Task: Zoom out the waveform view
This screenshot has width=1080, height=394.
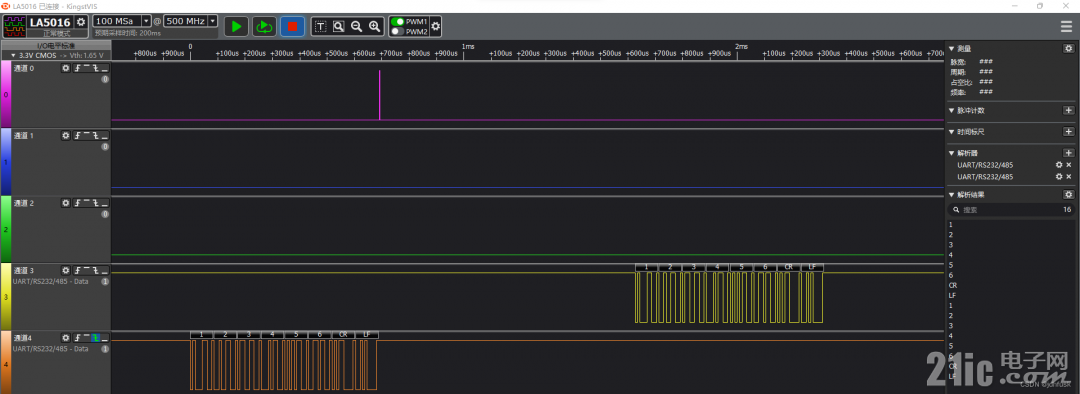Action: click(x=356, y=26)
